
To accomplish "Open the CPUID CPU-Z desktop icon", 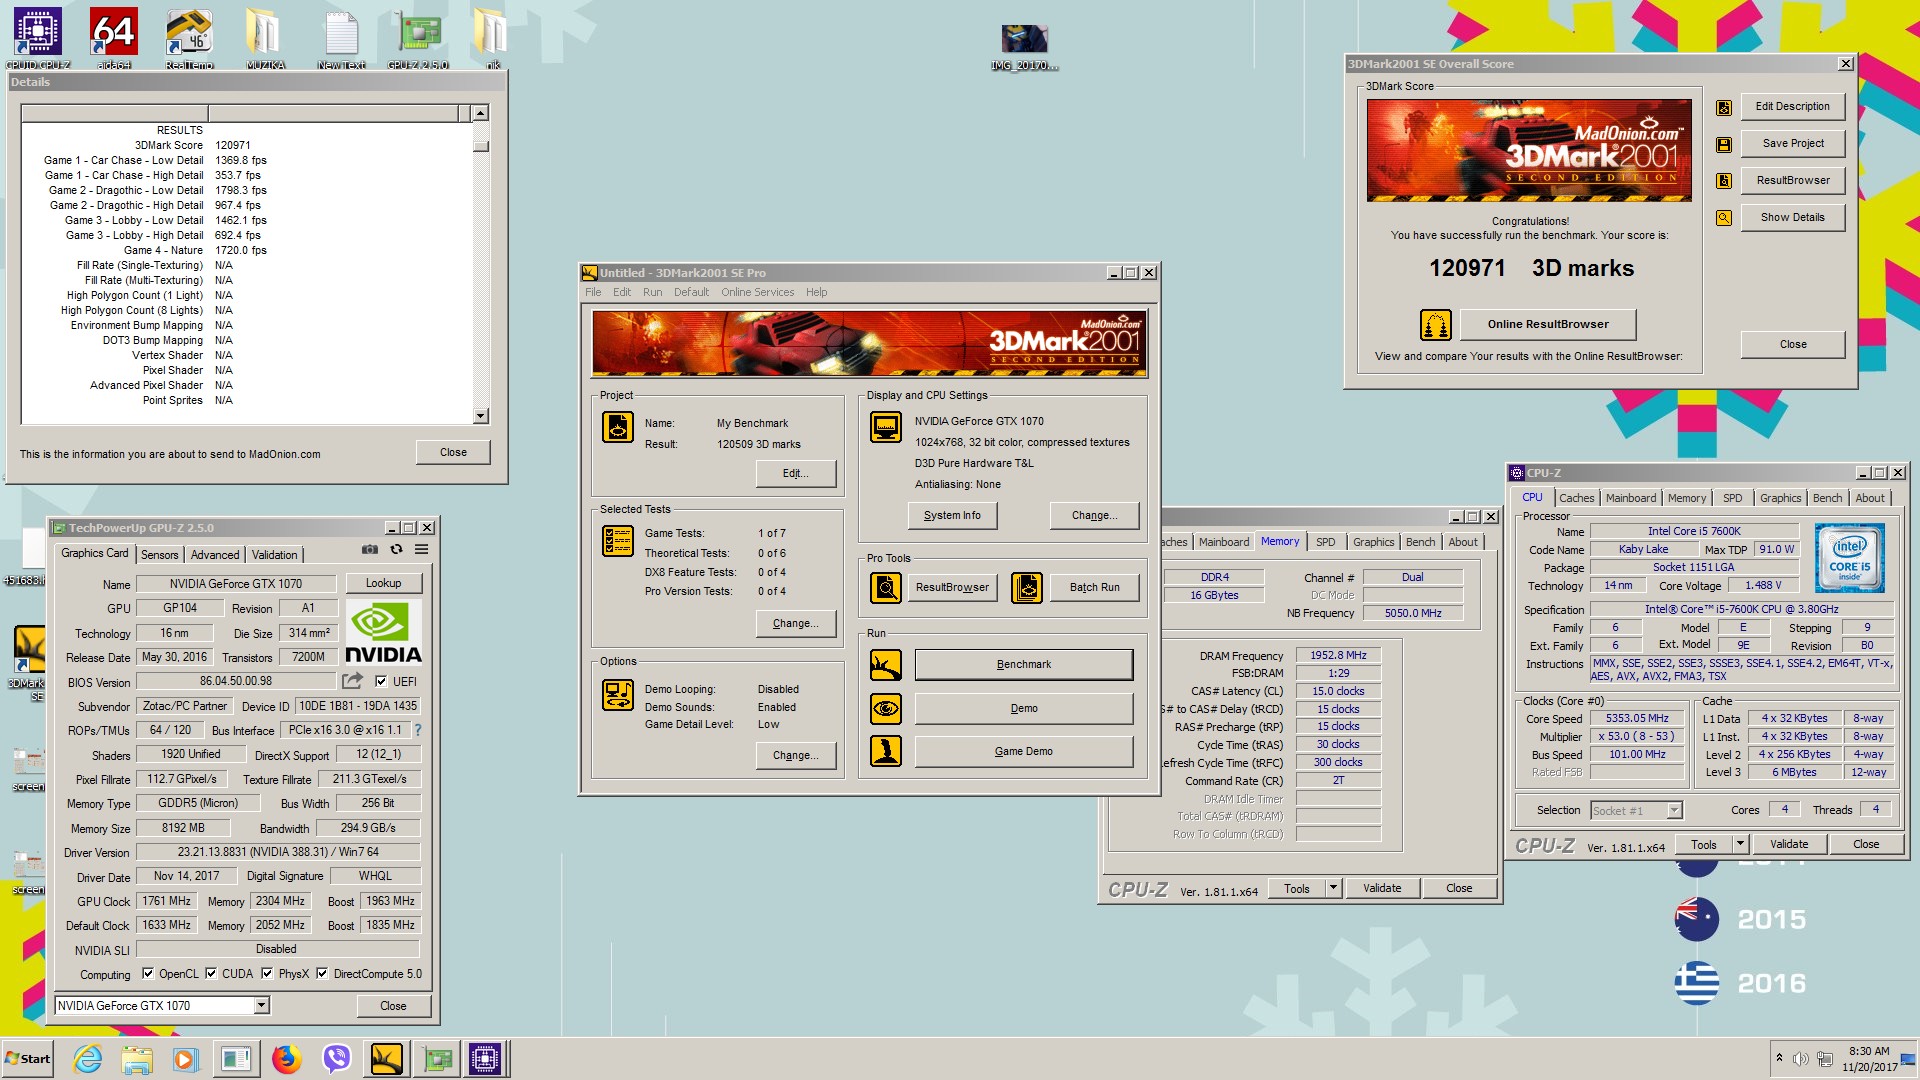I will 38,37.
